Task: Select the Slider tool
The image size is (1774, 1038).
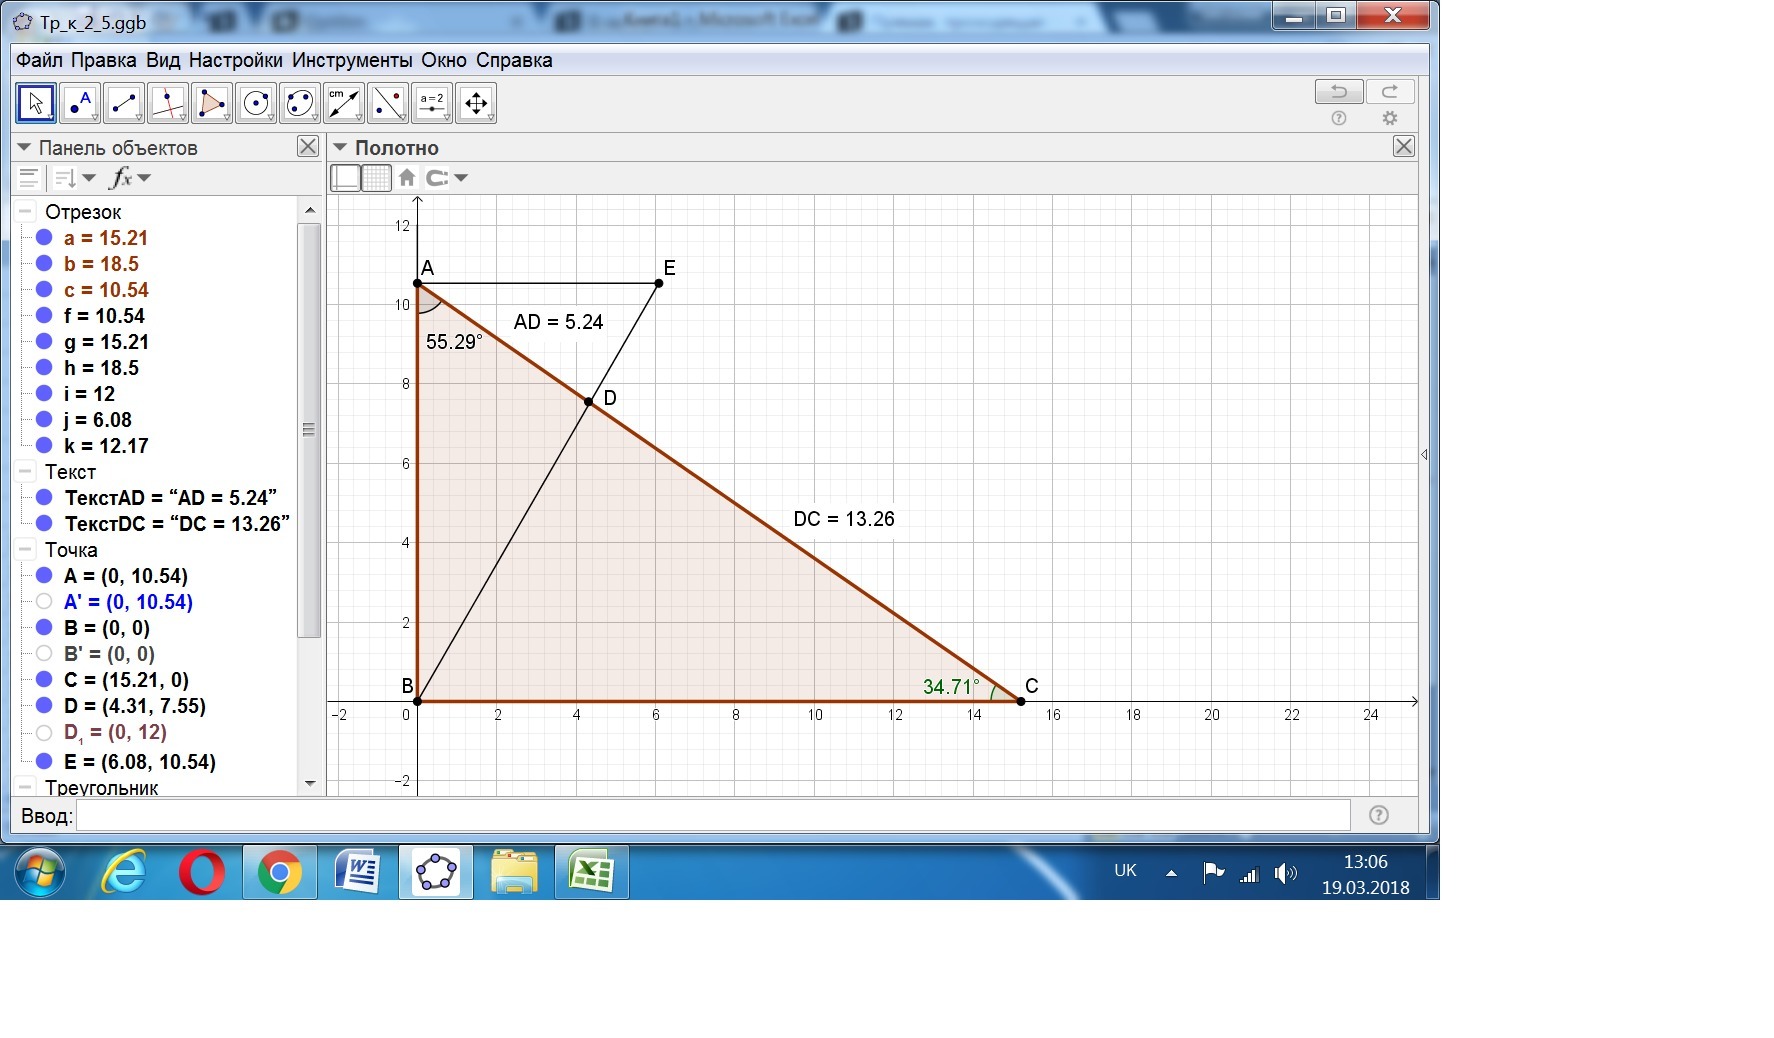Action: pyautogui.click(x=431, y=102)
